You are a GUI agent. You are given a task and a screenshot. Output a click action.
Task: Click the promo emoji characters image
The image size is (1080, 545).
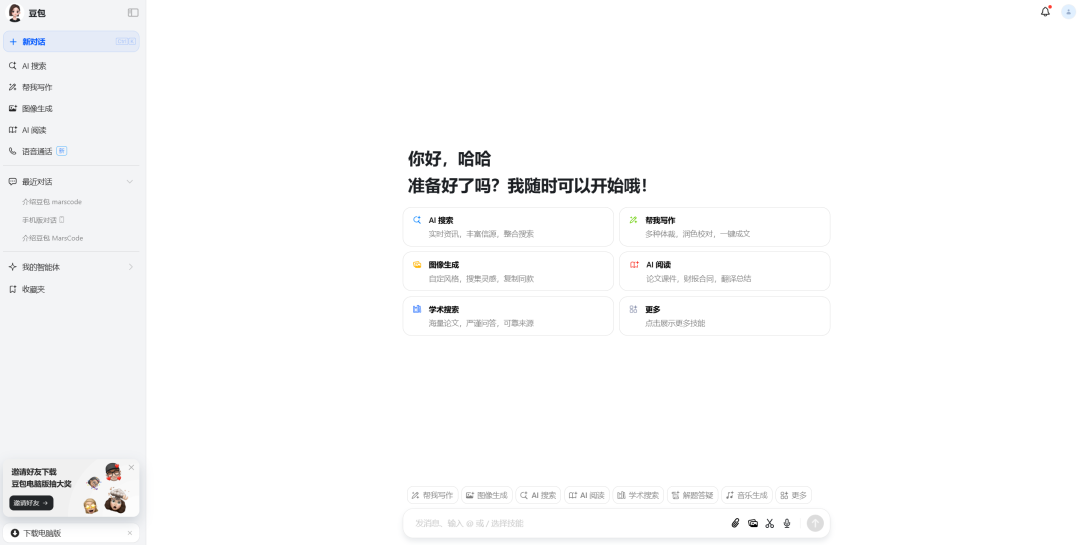(x=108, y=489)
